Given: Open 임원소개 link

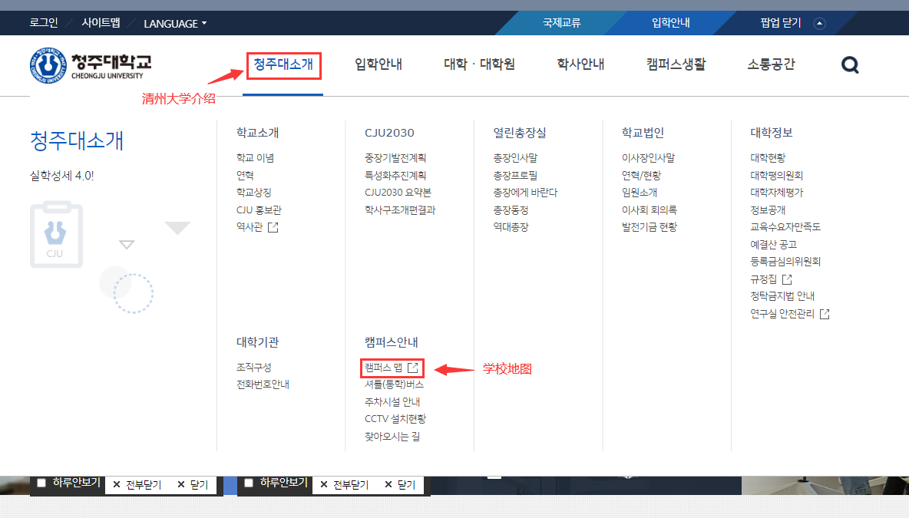Looking at the screenshot, I should click(x=640, y=193).
